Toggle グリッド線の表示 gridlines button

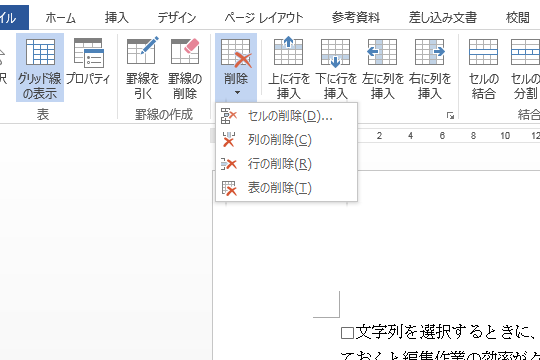[40, 68]
